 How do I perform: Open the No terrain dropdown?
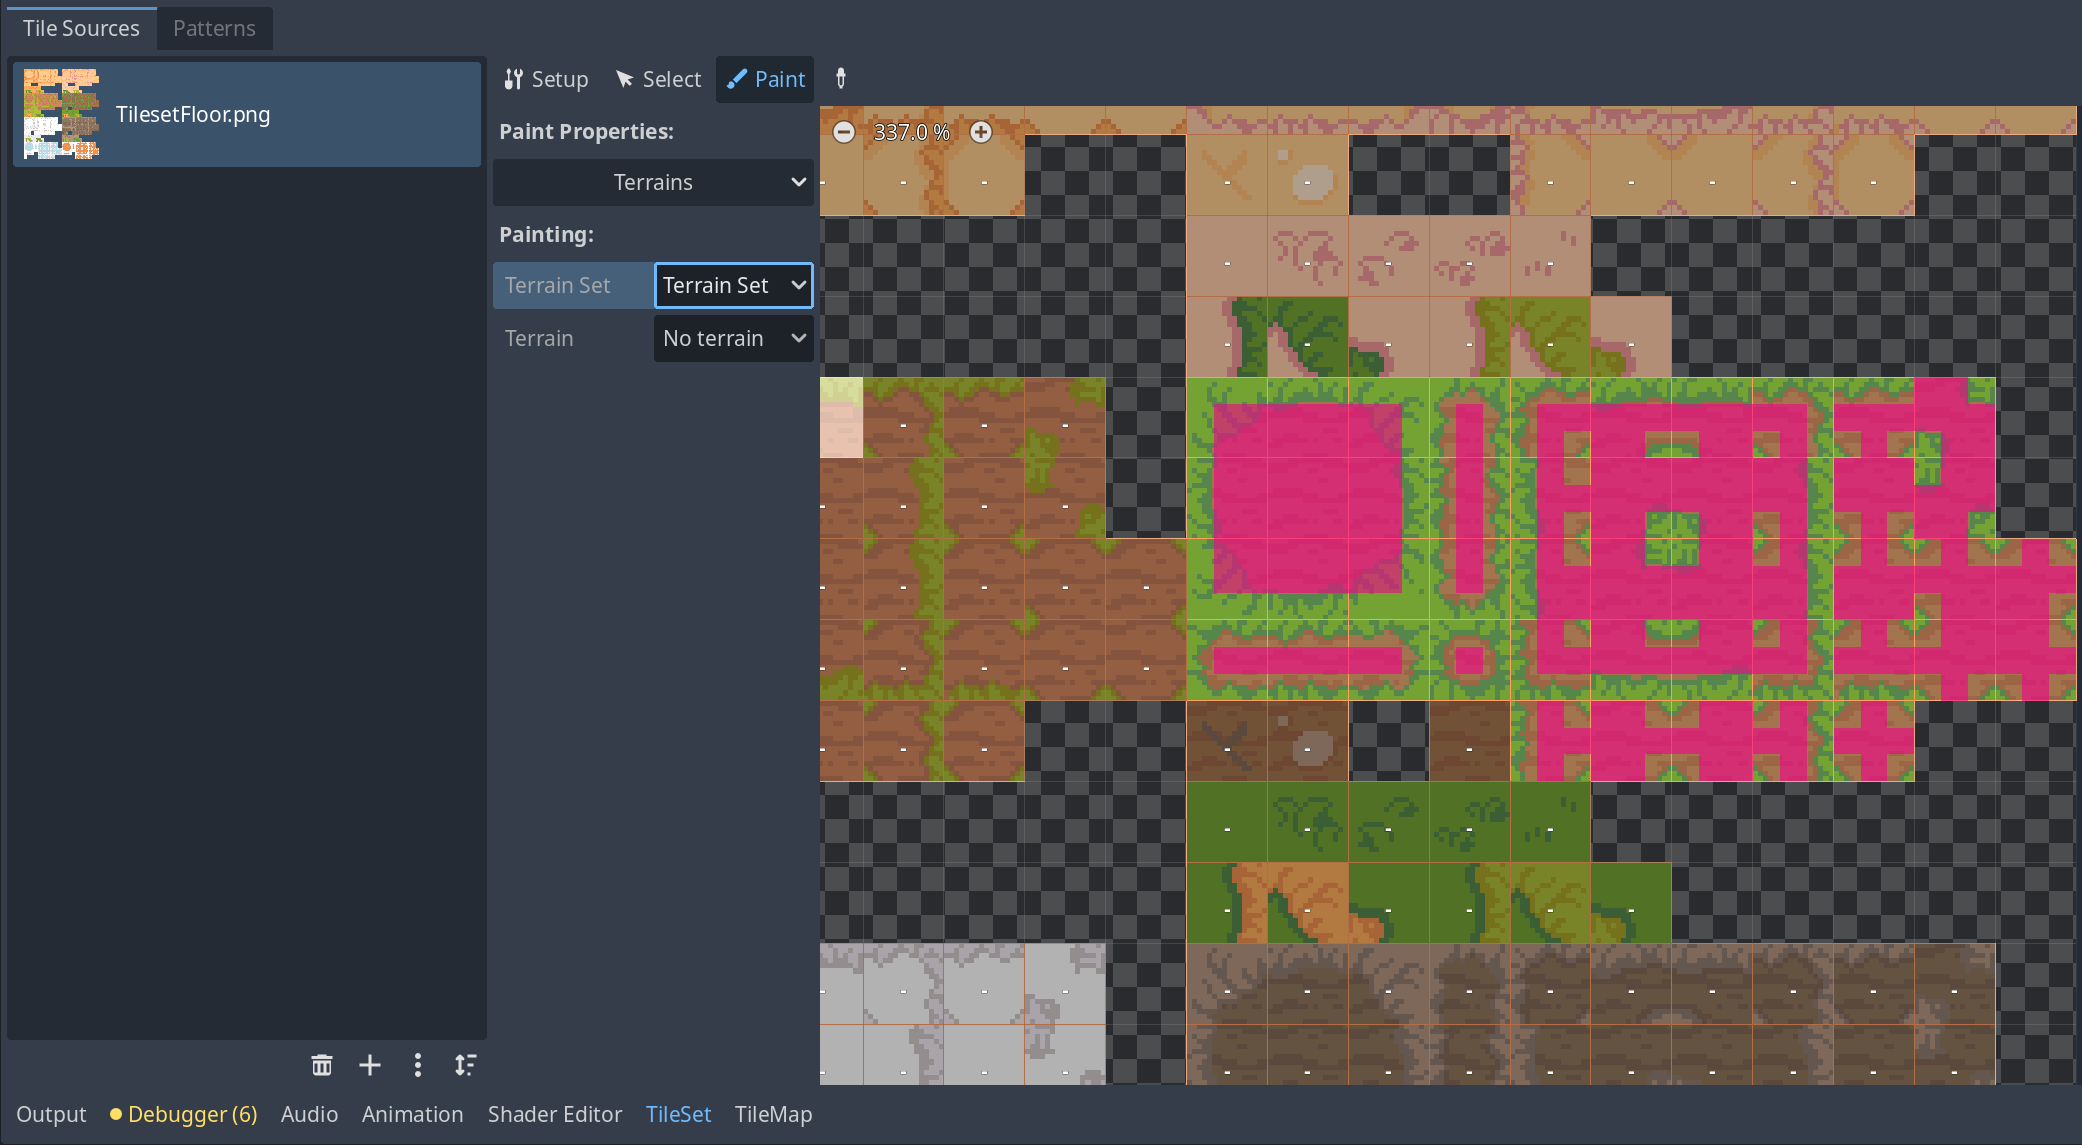click(733, 338)
